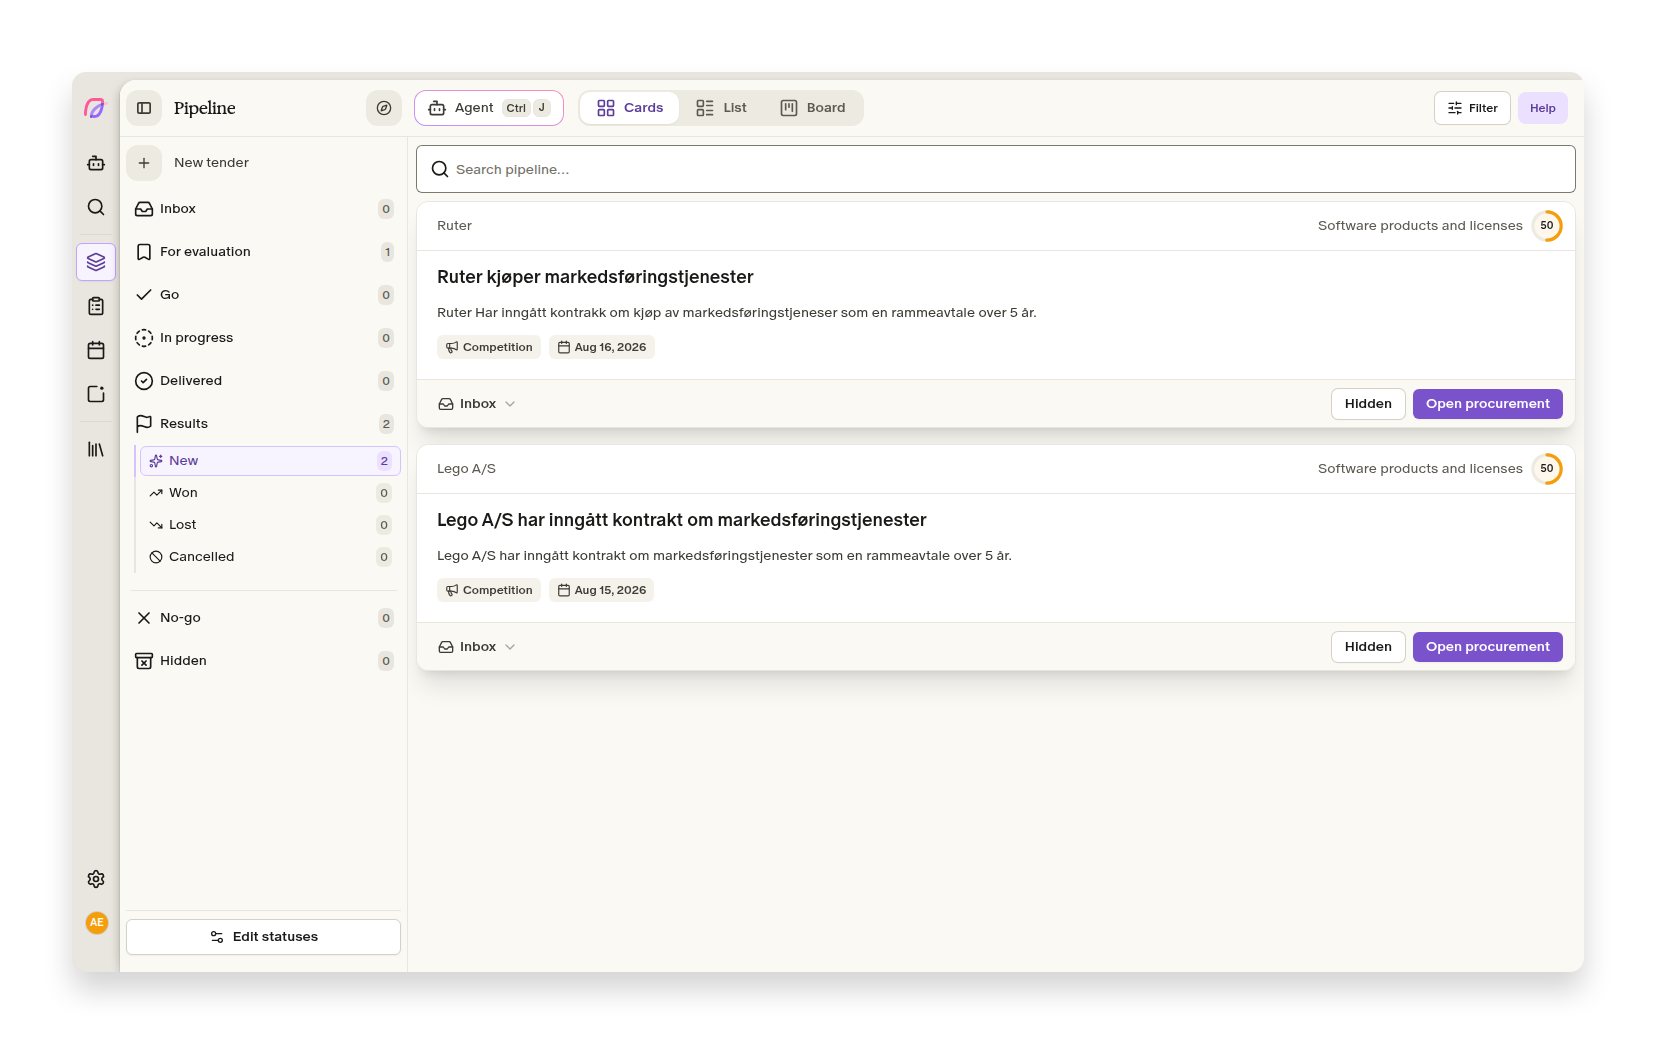
Task: Switch to List view
Action: pyautogui.click(x=722, y=108)
